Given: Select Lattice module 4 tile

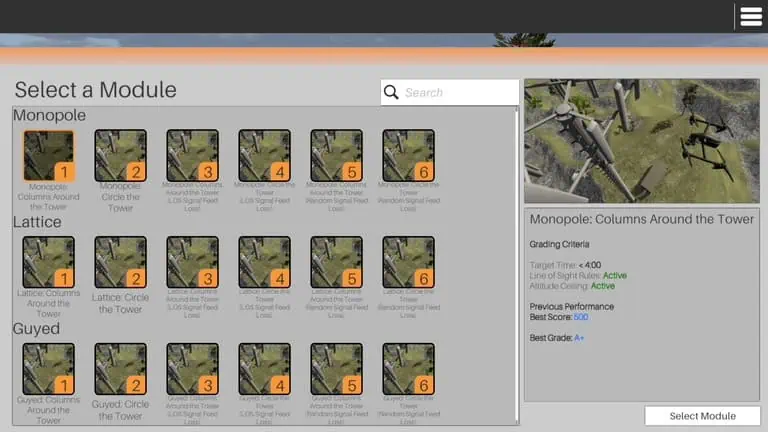Looking at the screenshot, I should coord(264,263).
